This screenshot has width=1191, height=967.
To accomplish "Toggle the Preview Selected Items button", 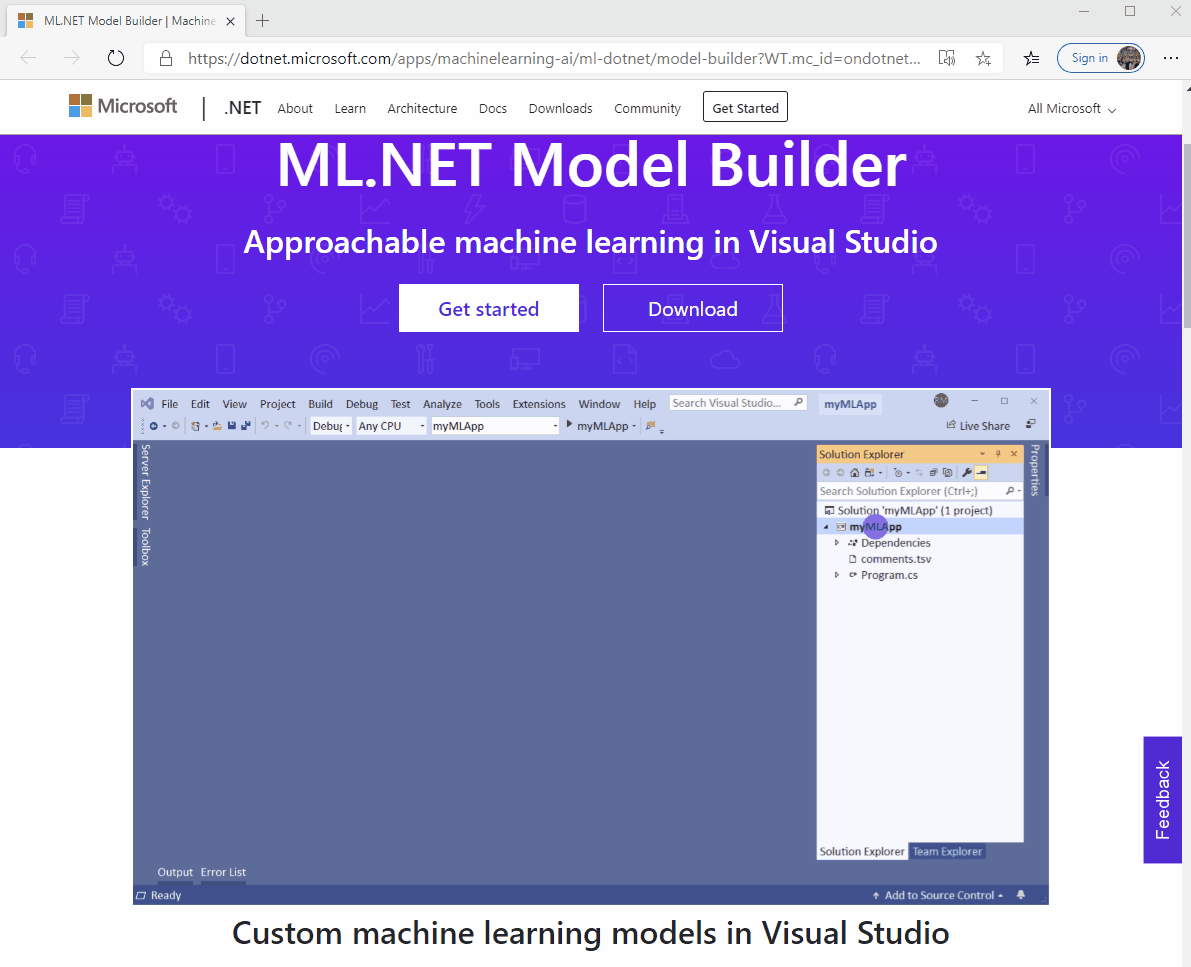I will 981,472.
